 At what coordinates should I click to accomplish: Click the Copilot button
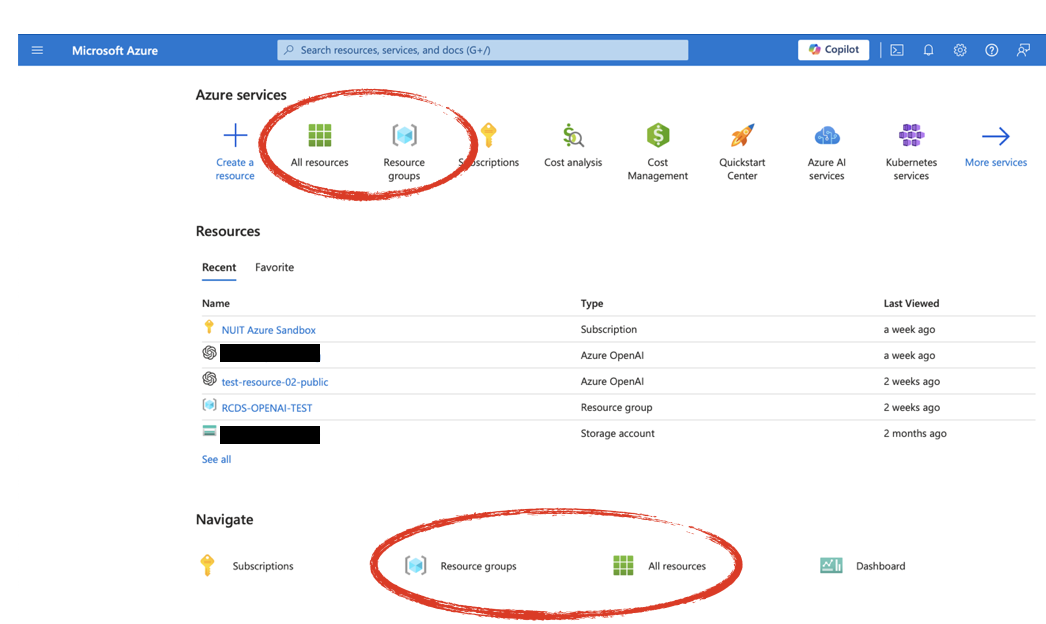tap(833, 50)
